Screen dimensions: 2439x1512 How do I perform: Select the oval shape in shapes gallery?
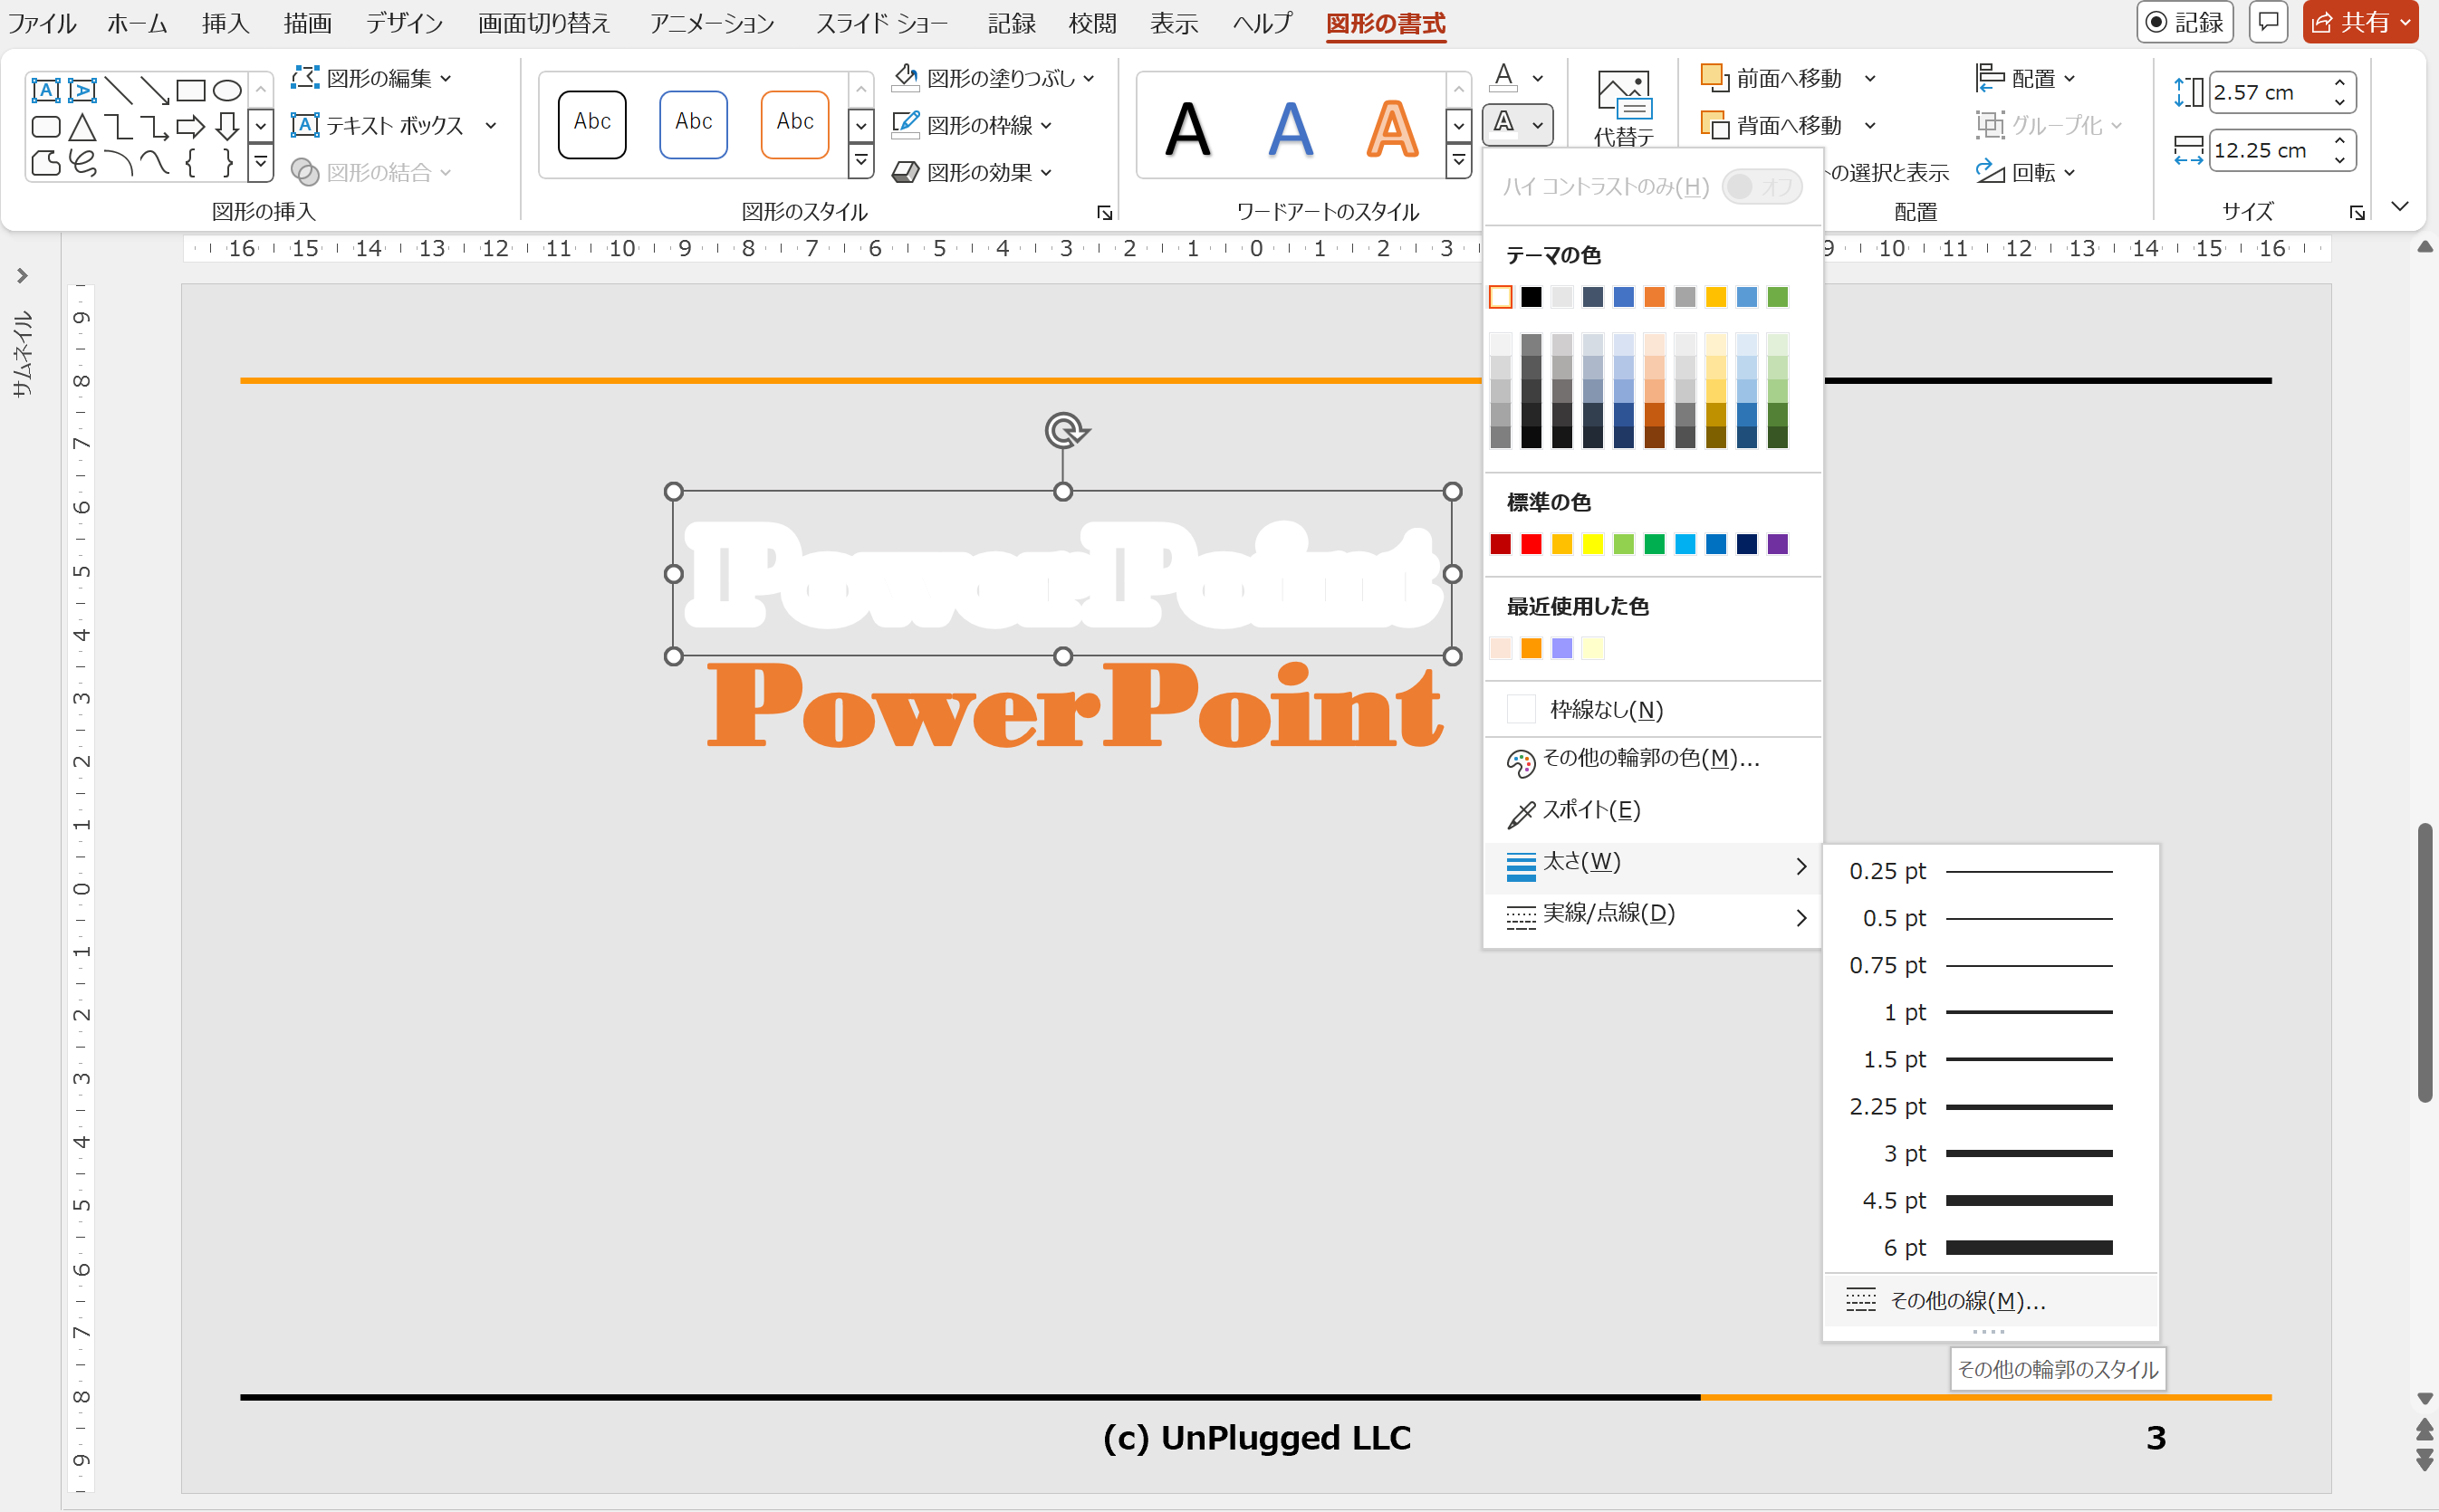(x=228, y=90)
